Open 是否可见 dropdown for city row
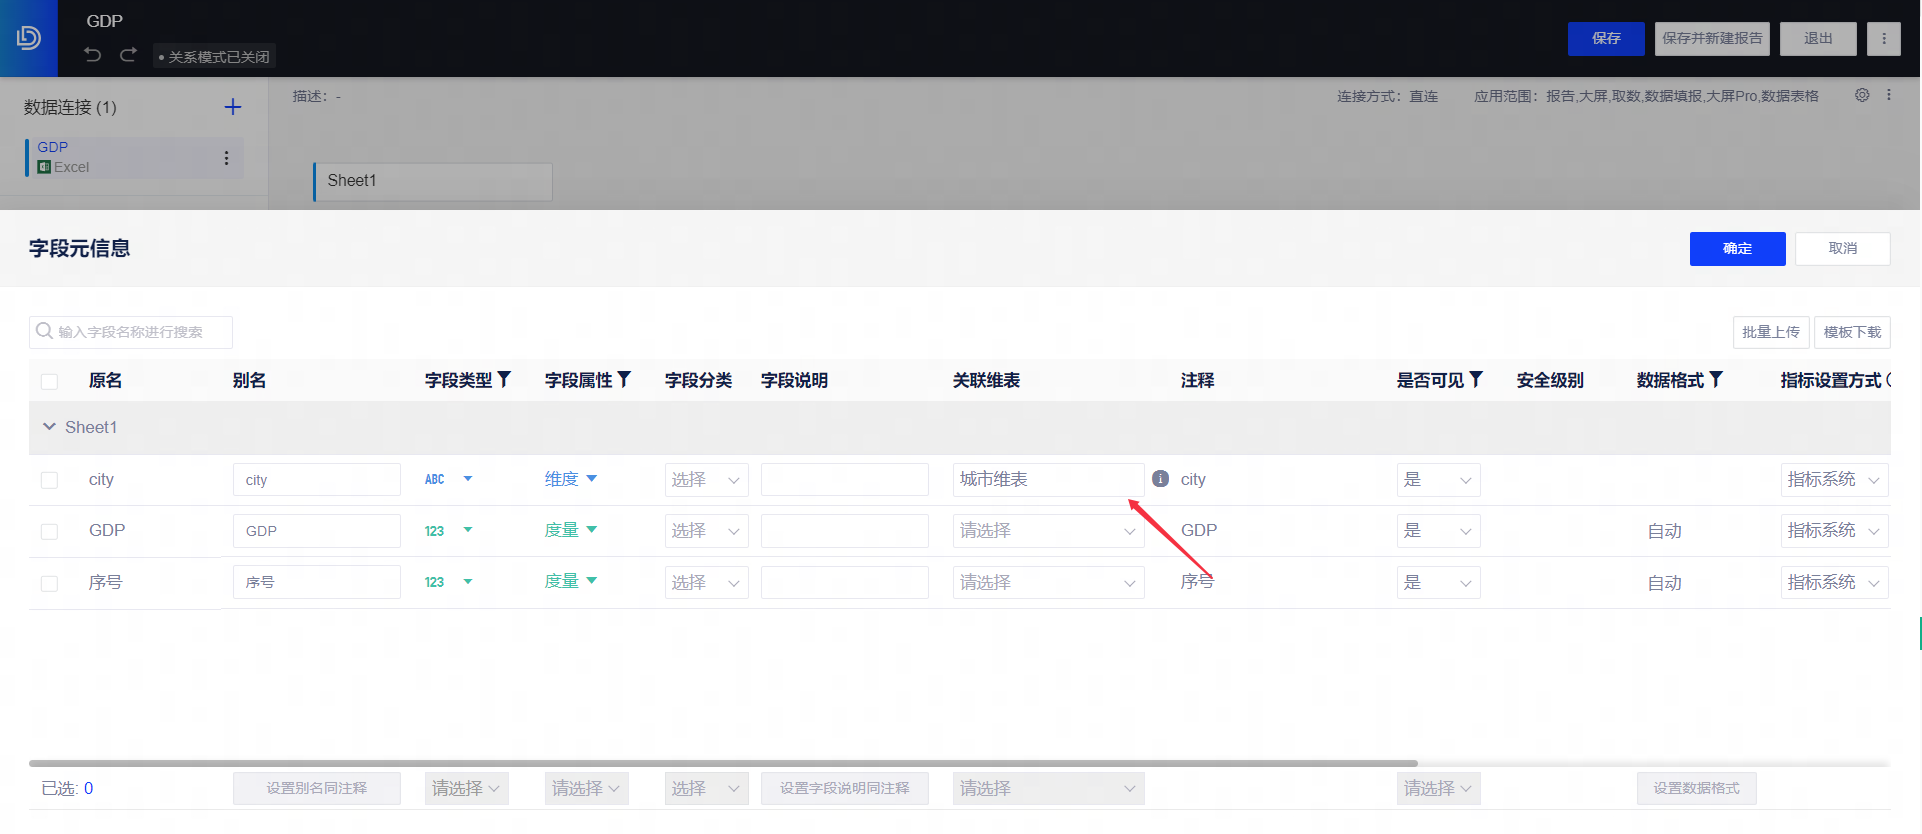 [x=1438, y=480]
